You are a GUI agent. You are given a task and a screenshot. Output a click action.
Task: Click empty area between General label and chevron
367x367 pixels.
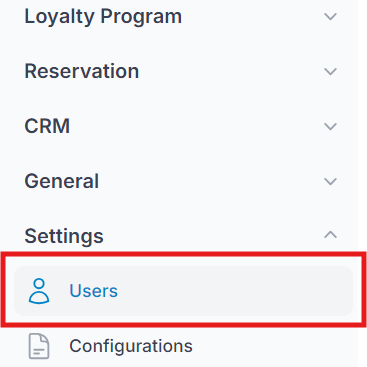tap(211, 181)
